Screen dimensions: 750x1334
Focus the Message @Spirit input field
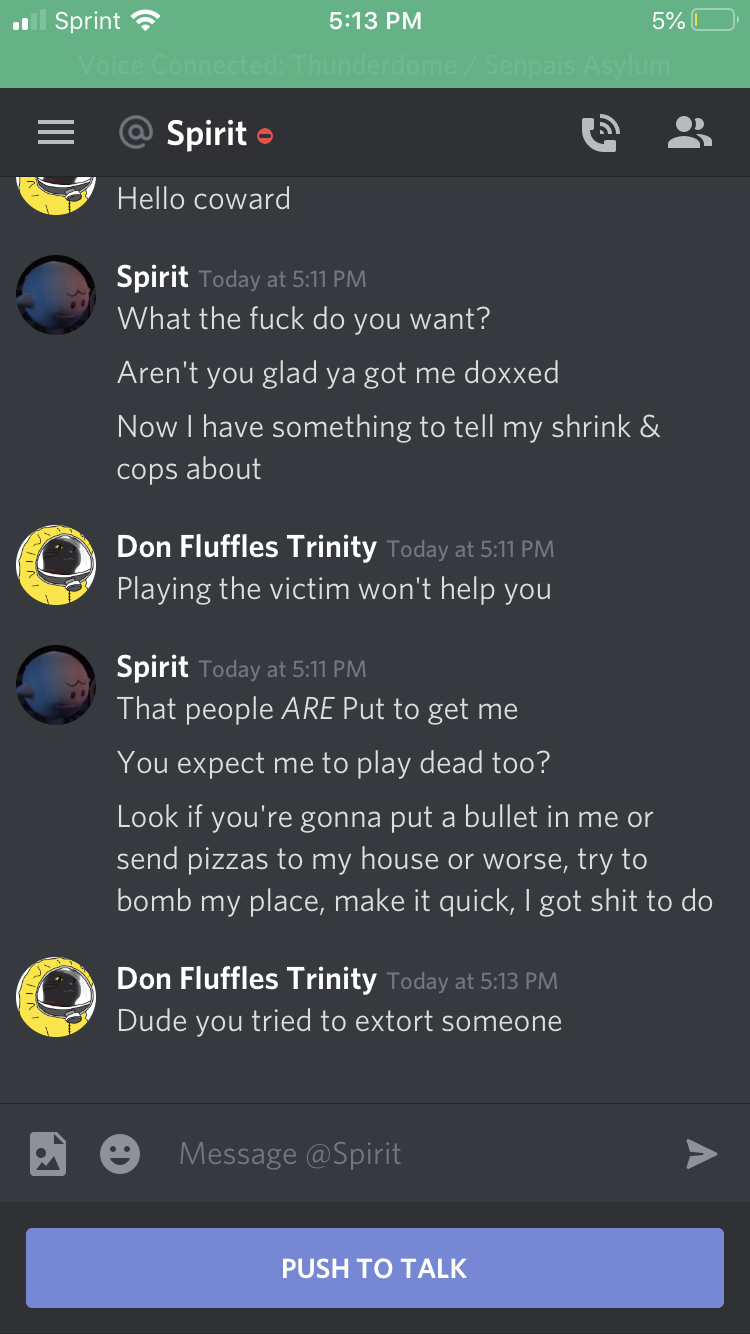coord(420,1154)
